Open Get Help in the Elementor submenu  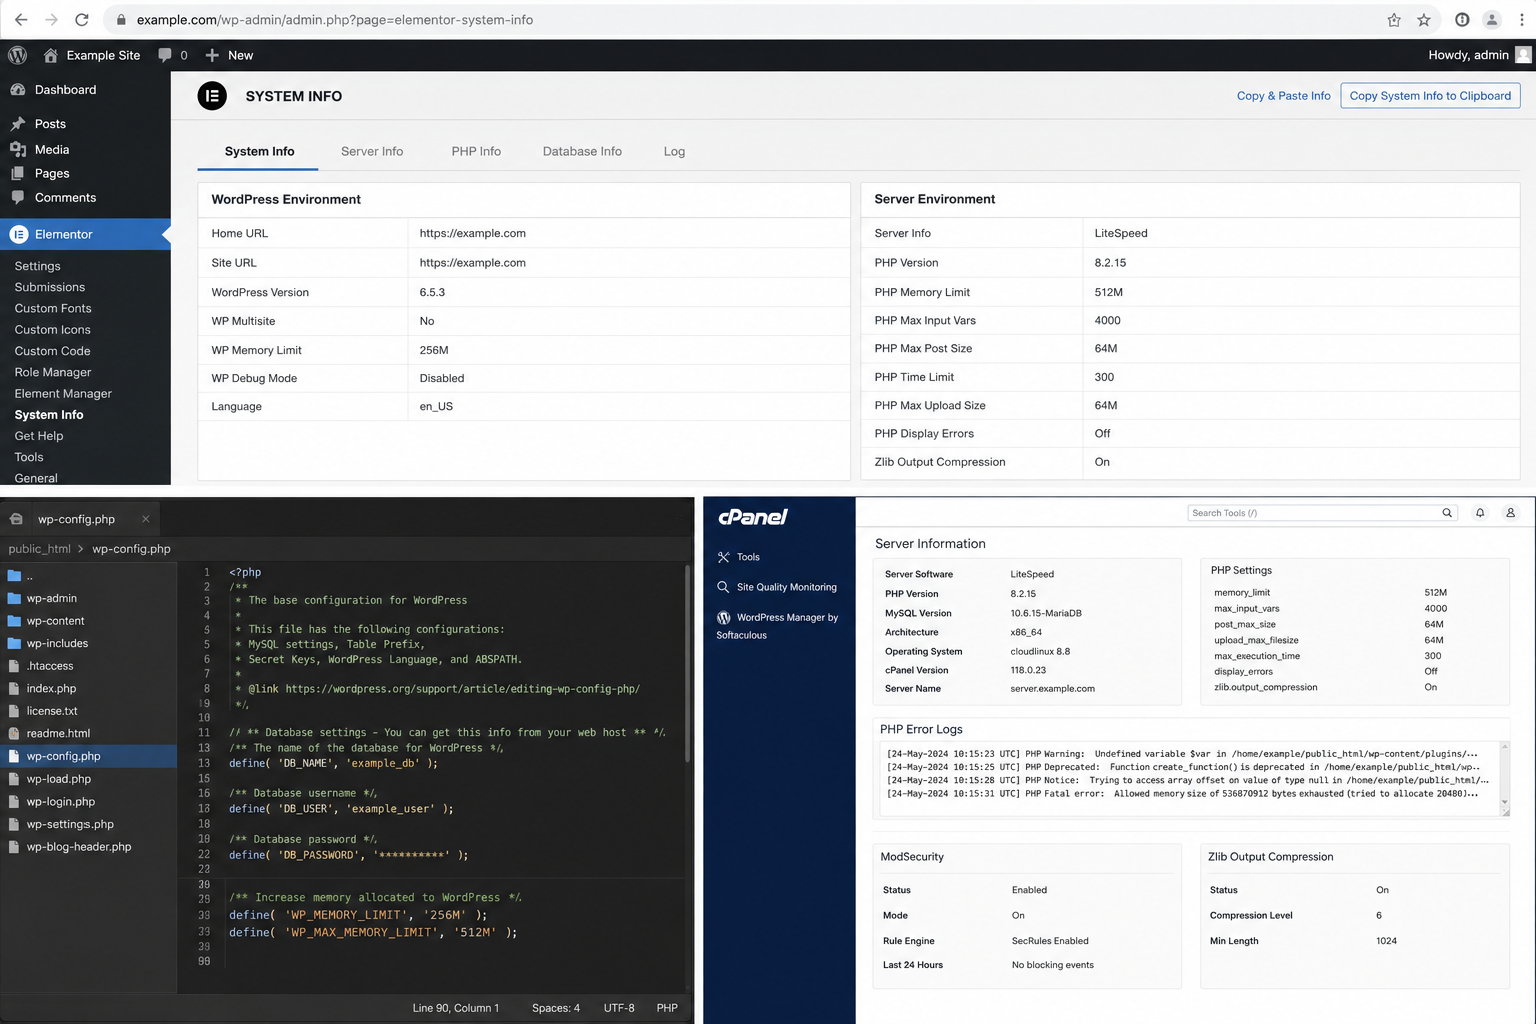point(39,436)
